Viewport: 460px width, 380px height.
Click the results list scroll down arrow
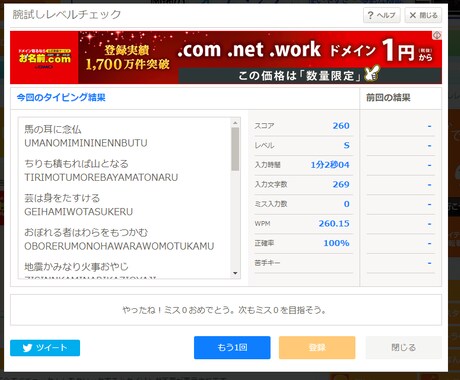[235, 273]
